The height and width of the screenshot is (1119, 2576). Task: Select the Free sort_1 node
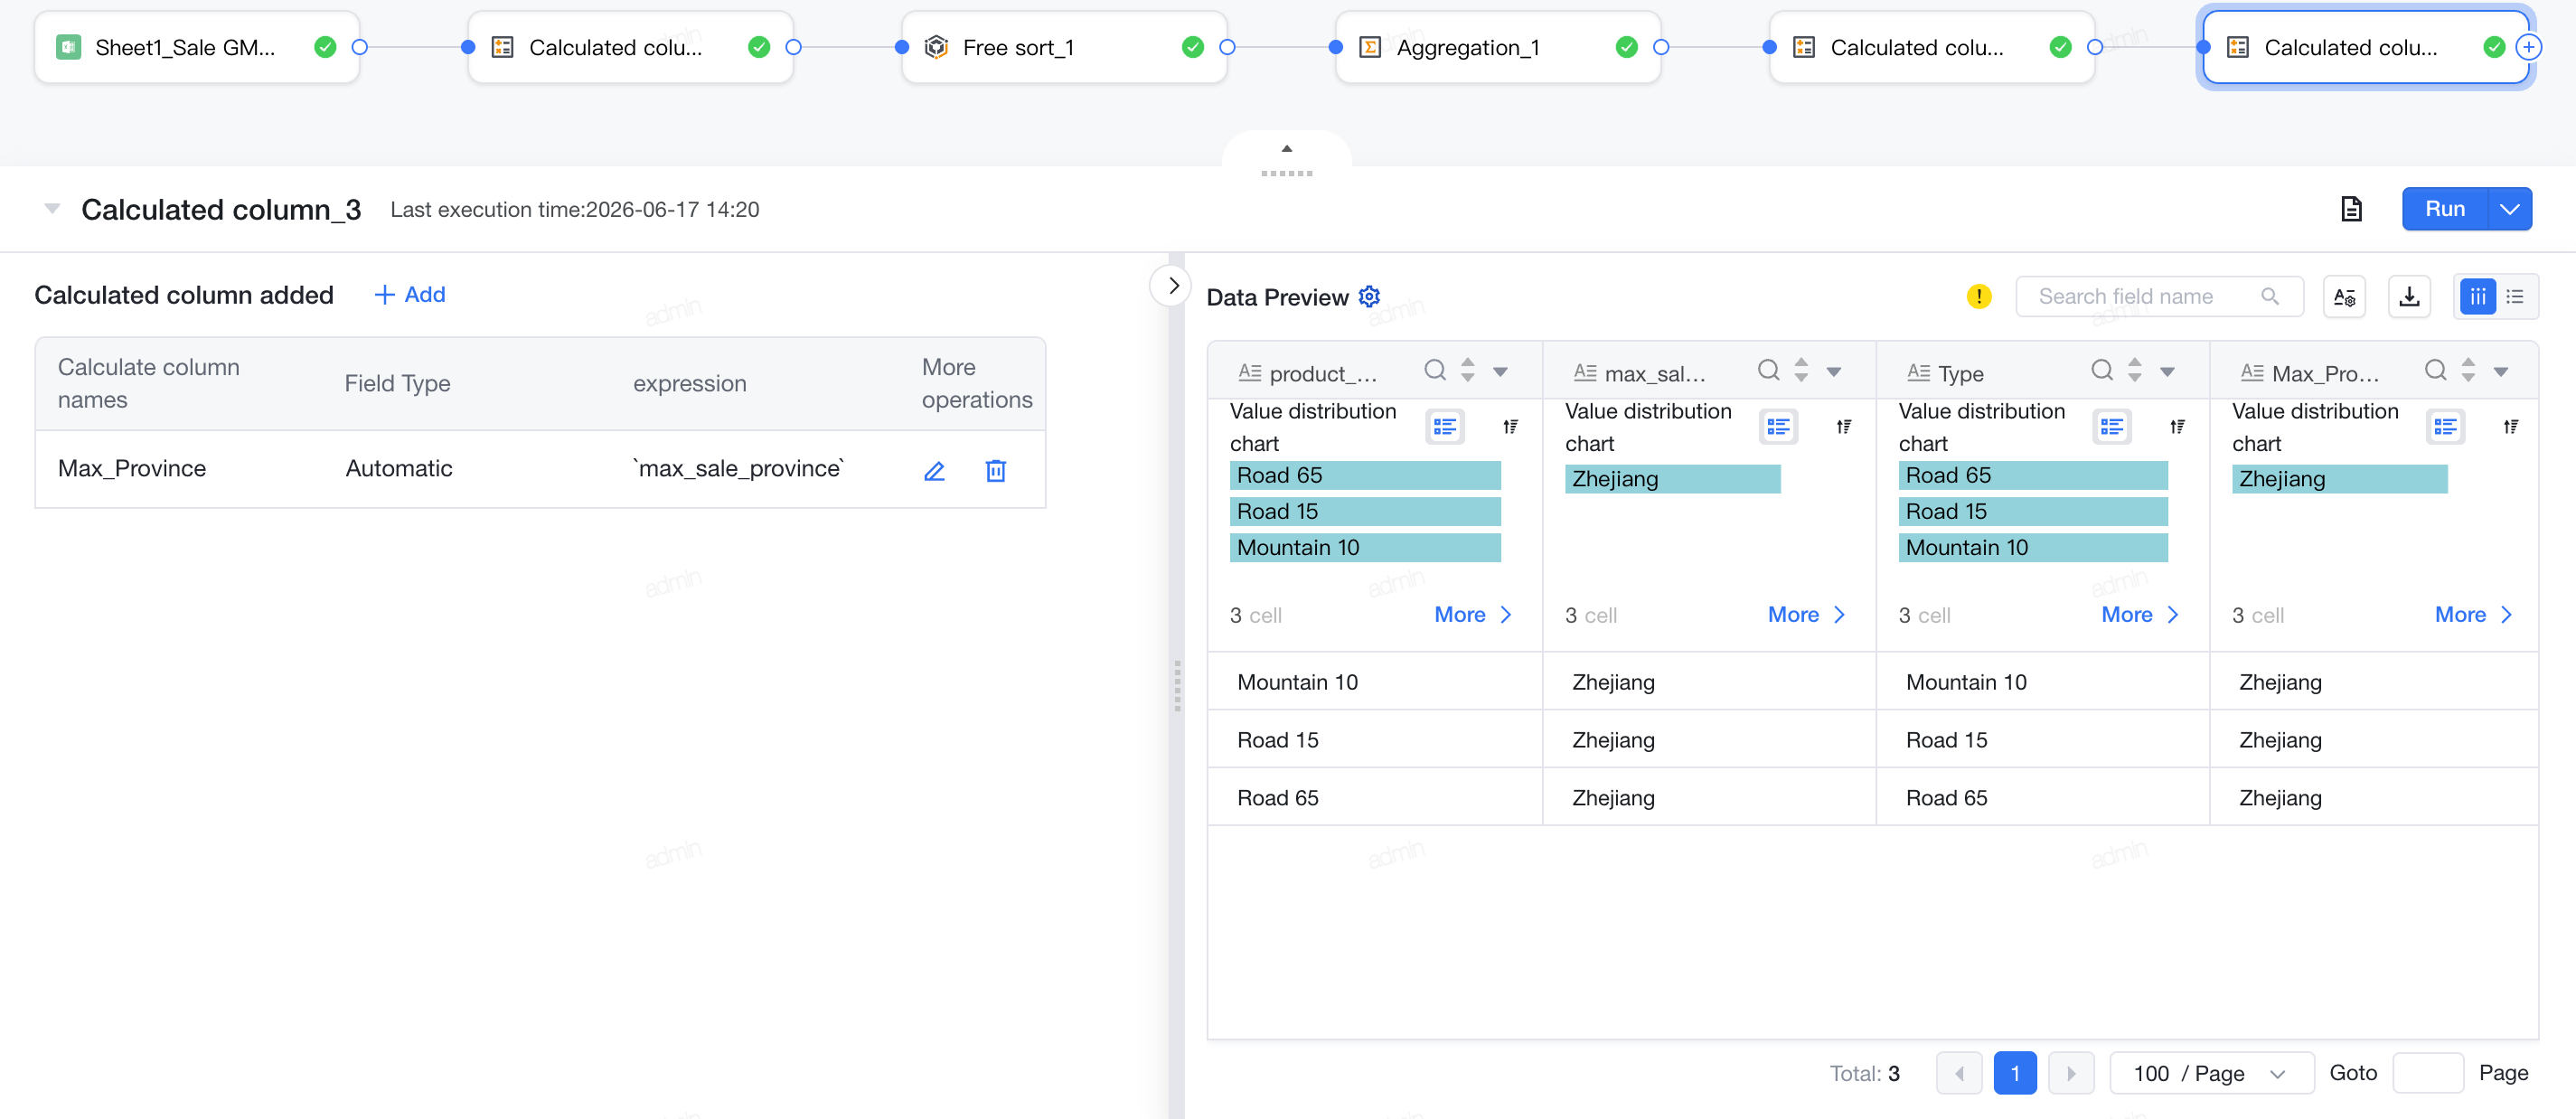pyautogui.click(x=1063, y=47)
